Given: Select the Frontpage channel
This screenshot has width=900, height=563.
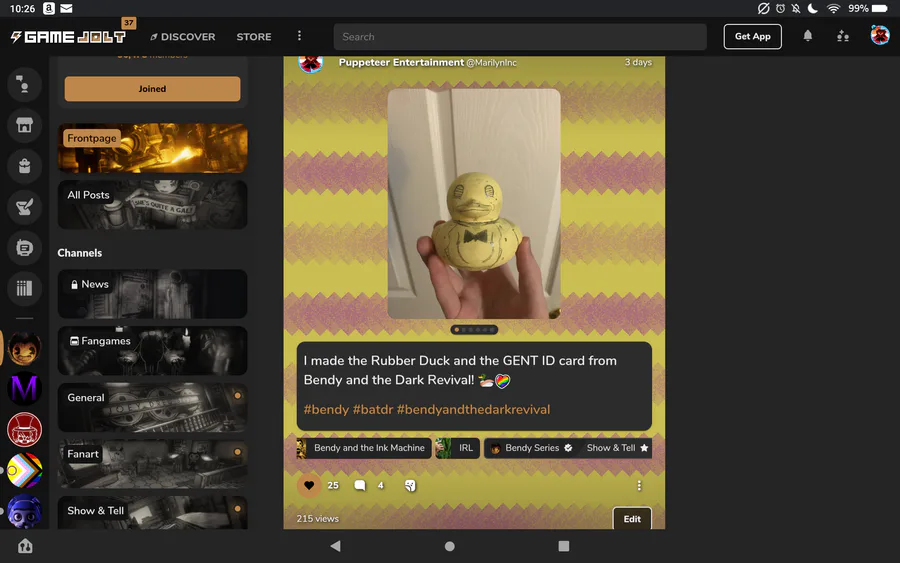Looking at the screenshot, I should point(152,148).
